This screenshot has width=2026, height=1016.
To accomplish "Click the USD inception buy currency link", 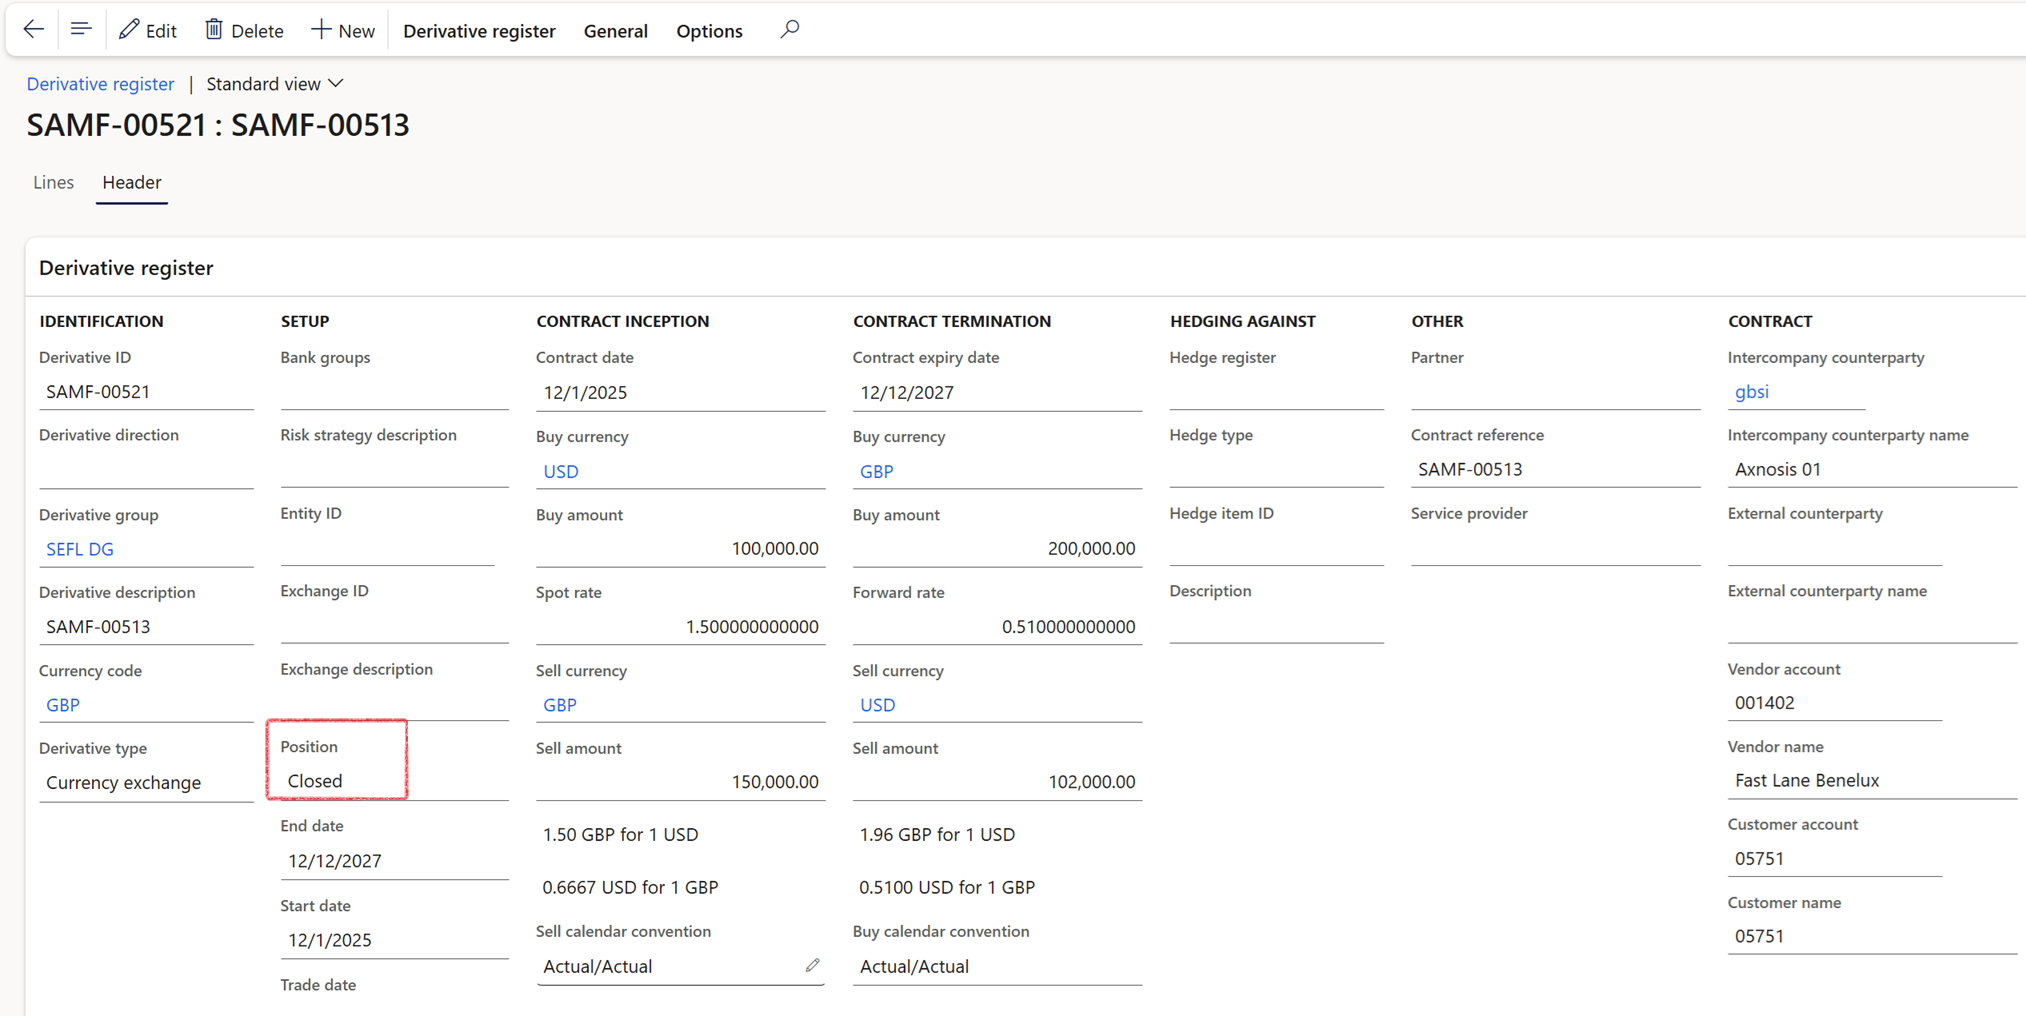I will coord(561,471).
